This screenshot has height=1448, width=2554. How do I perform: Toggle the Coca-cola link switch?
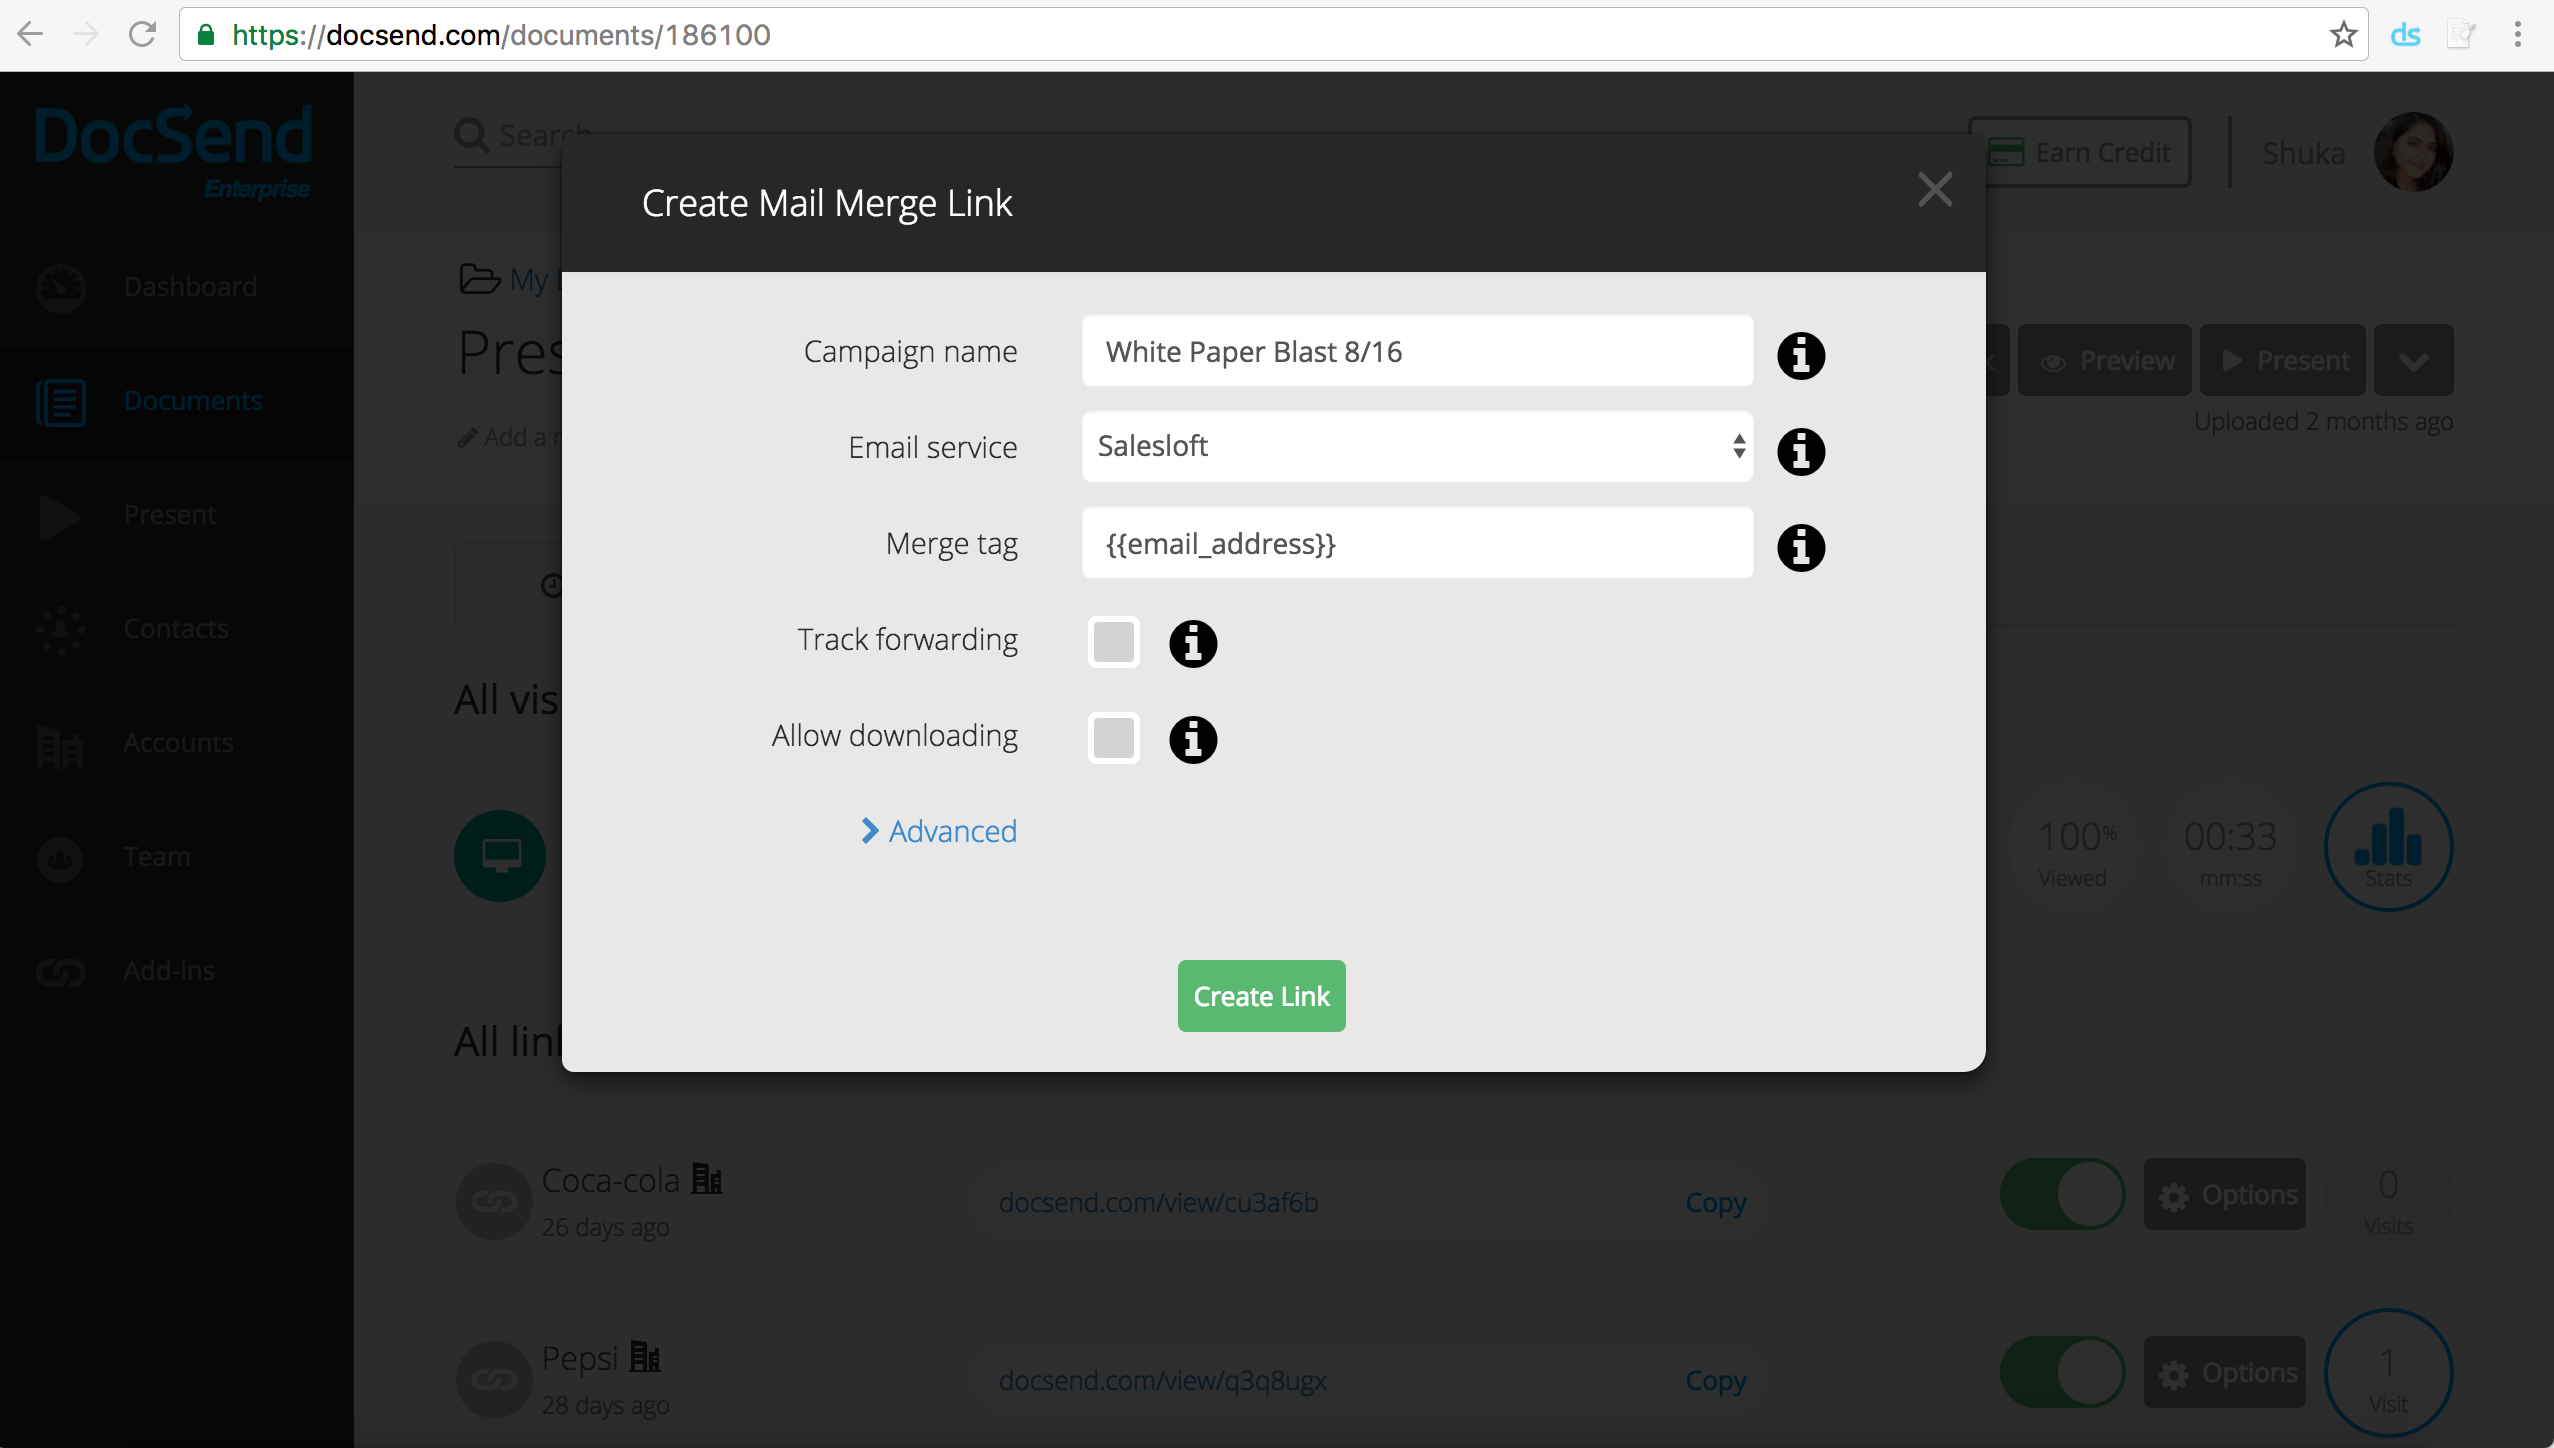[2062, 1194]
